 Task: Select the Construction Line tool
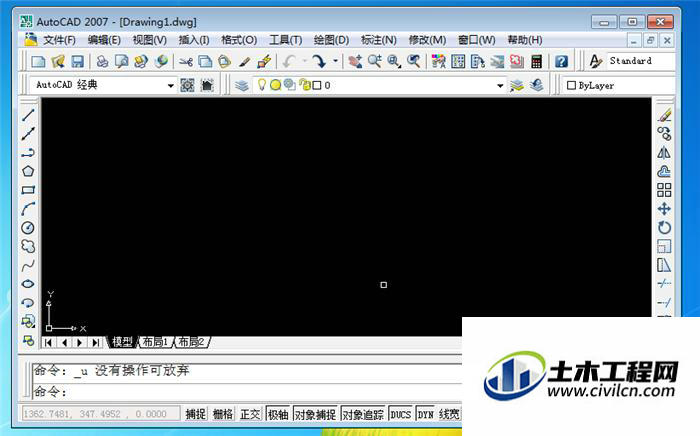click(28, 133)
